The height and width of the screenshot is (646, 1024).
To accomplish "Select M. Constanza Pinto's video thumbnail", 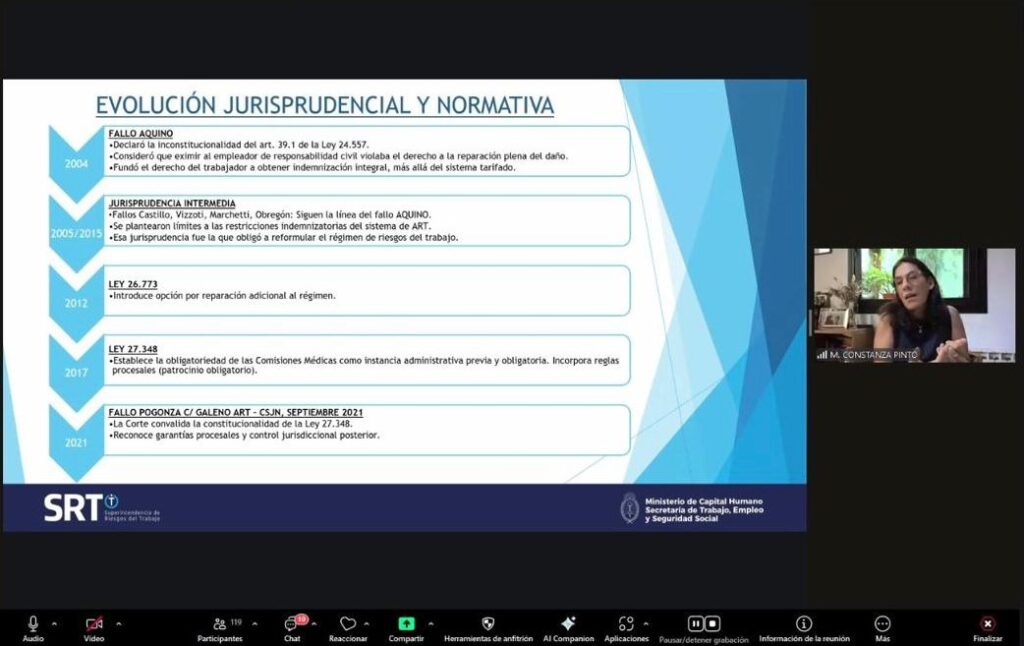I will 913,304.
